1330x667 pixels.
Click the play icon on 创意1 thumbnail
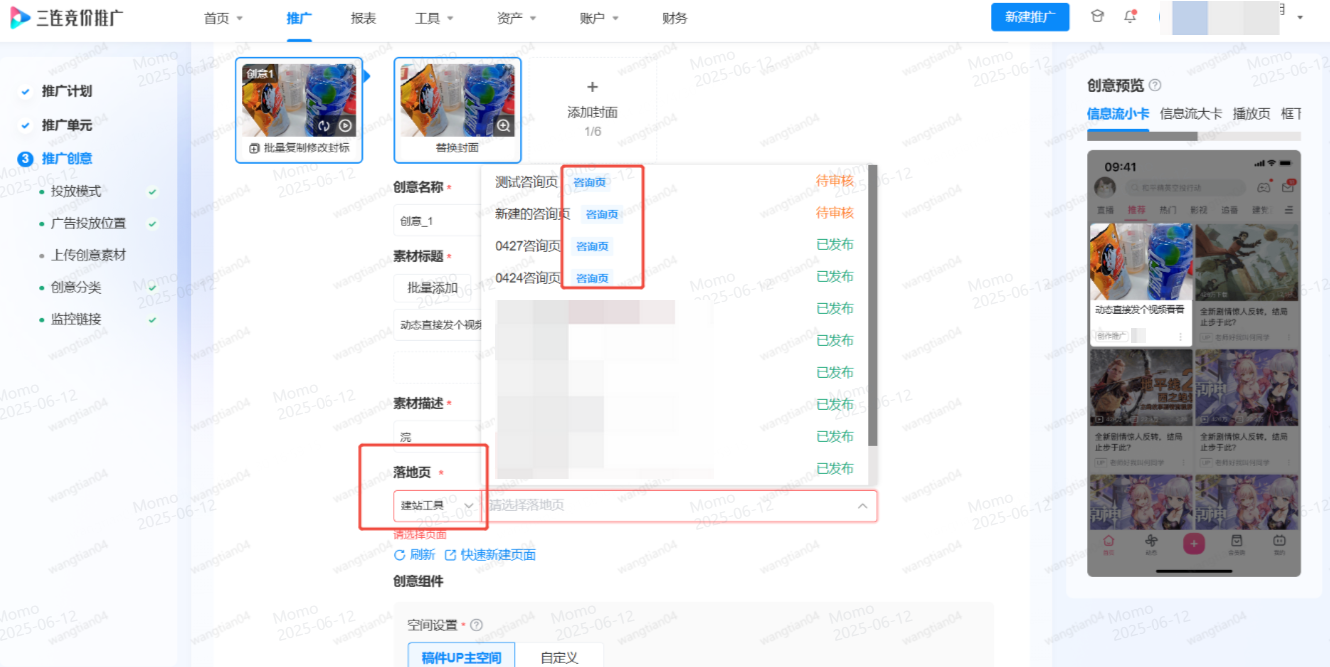(x=345, y=126)
